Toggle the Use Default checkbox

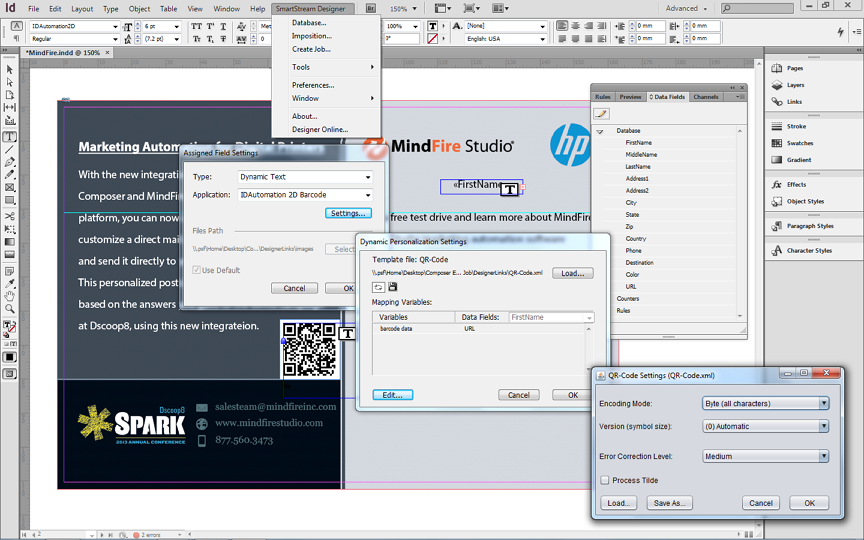click(196, 270)
